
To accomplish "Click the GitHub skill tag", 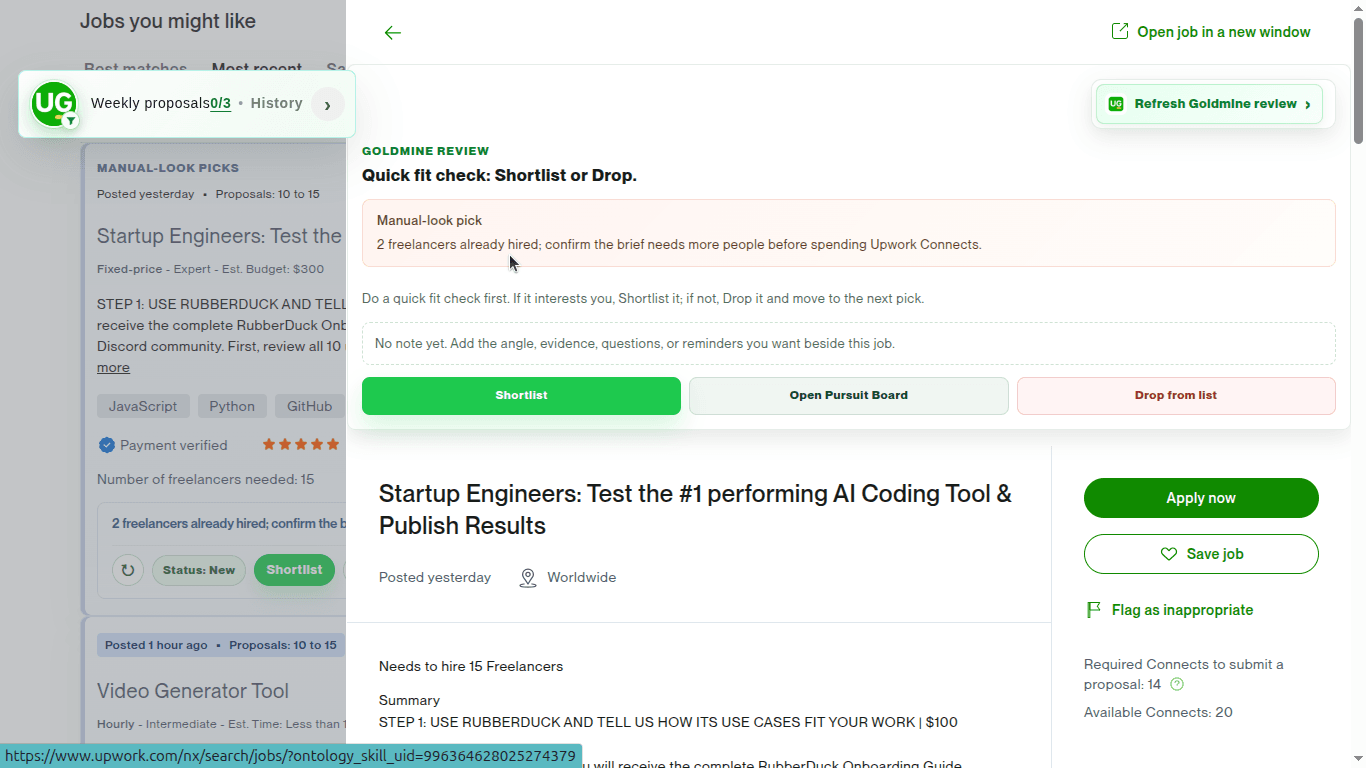I will coord(309,406).
